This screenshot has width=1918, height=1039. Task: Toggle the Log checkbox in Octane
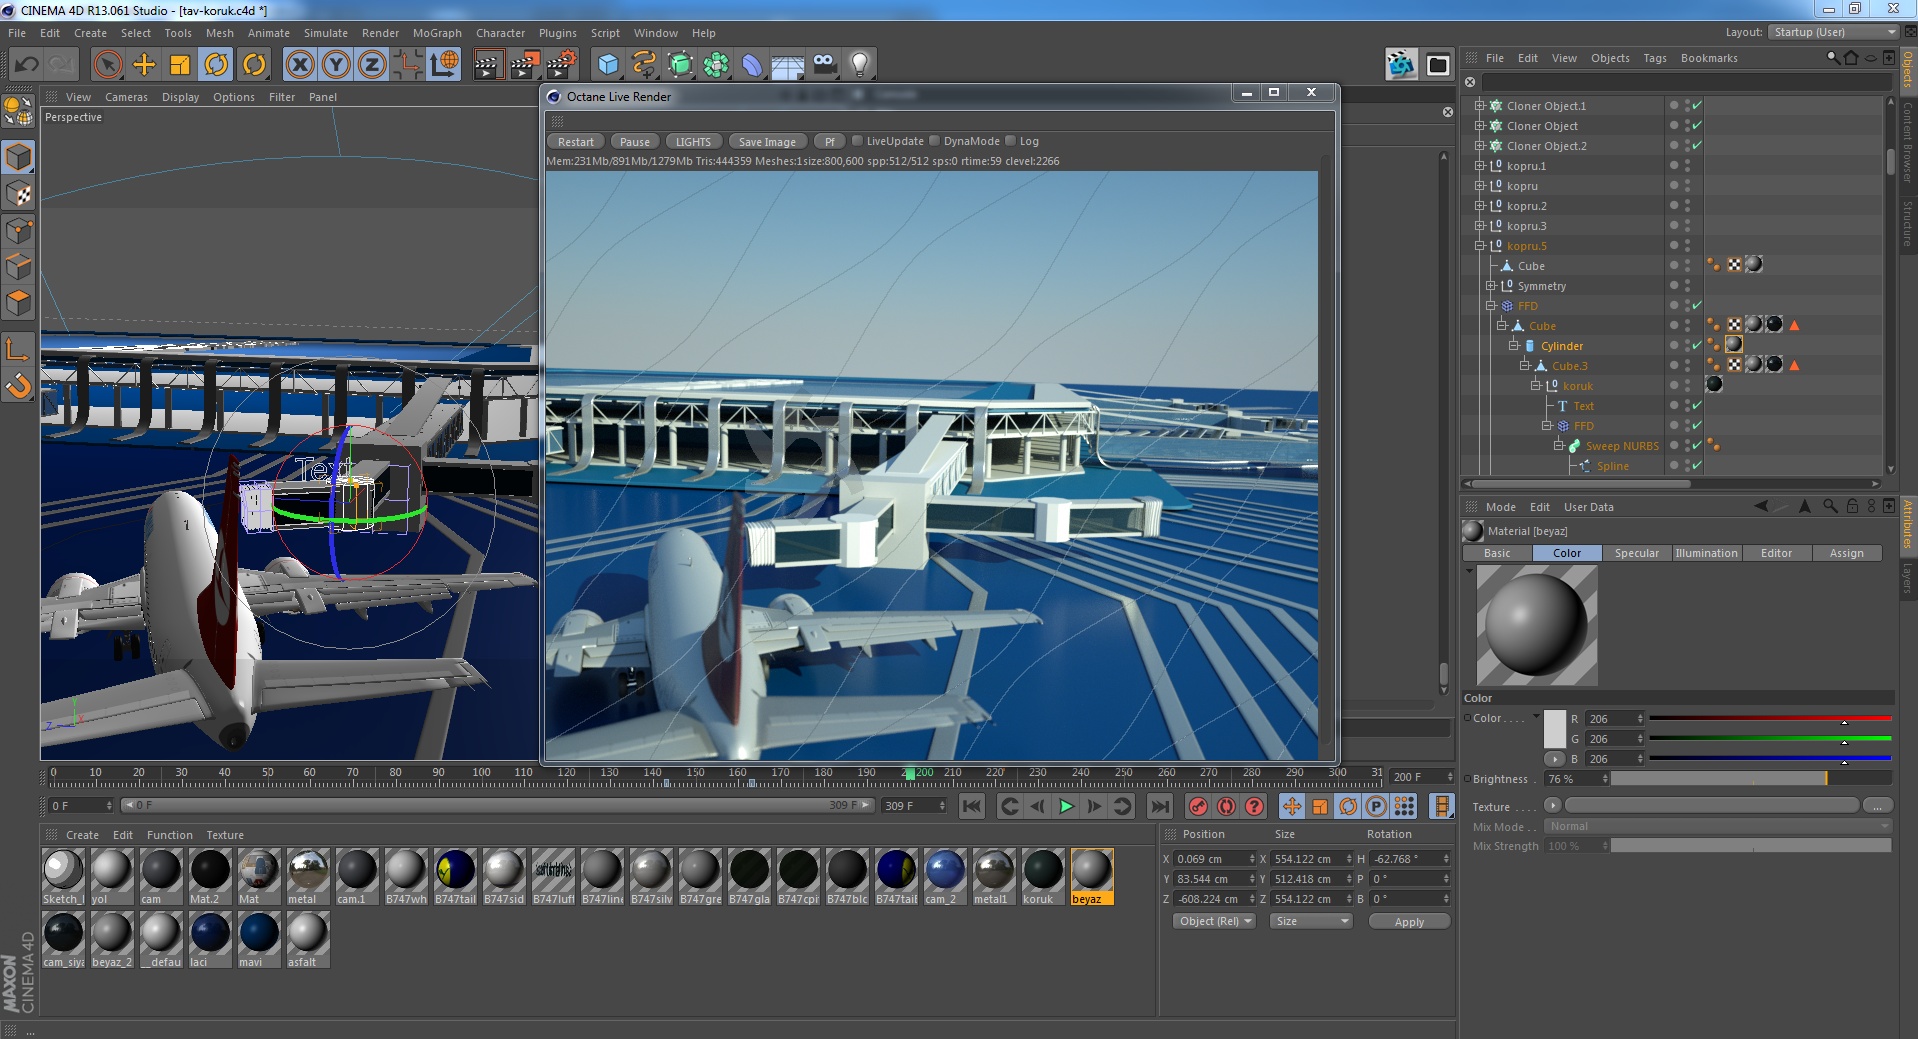1010,141
